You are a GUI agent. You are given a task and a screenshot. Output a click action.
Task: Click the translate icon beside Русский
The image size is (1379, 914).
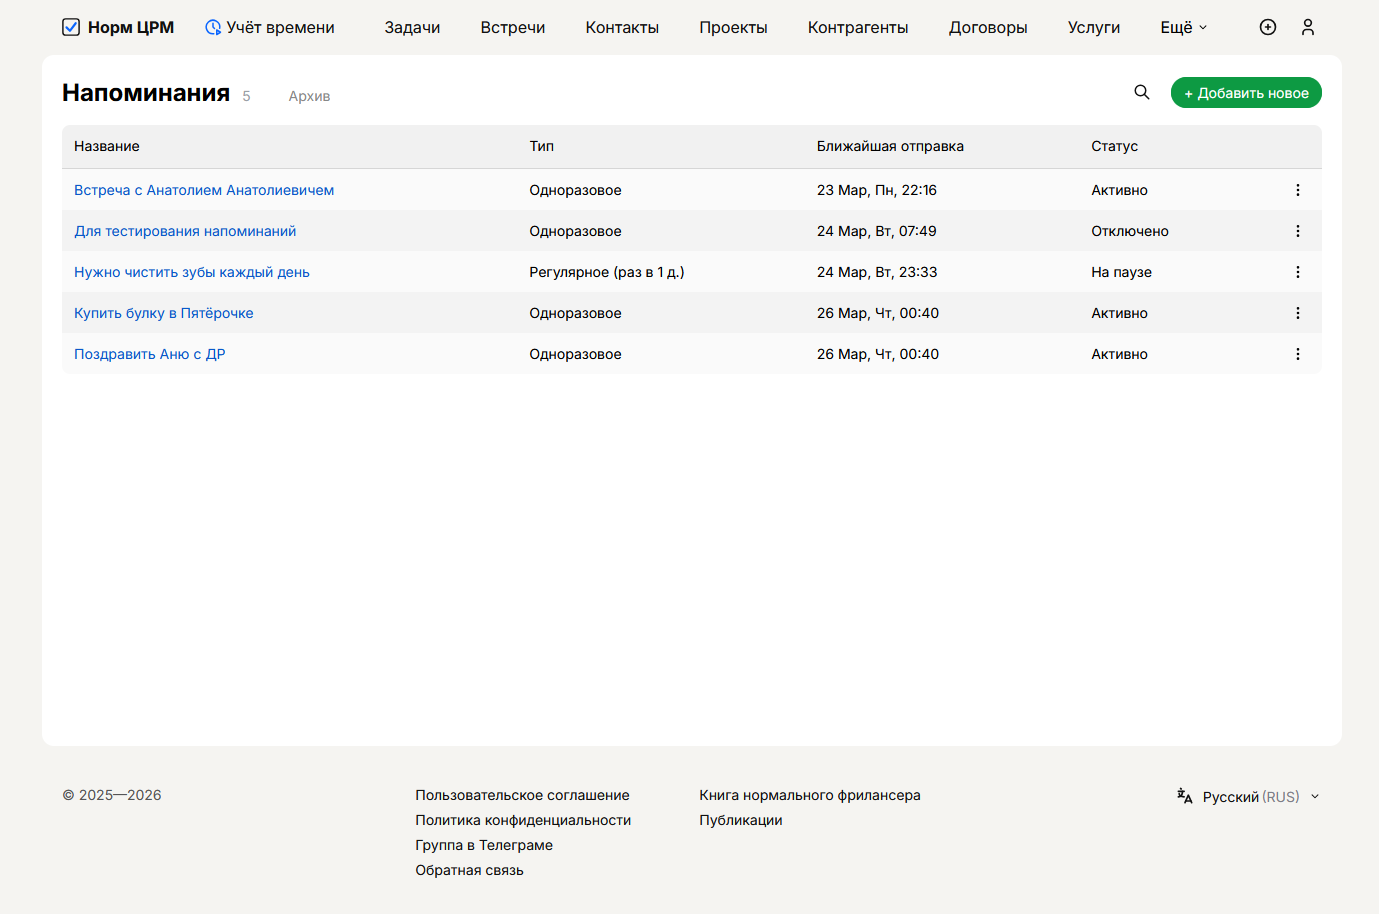click(x=1185, y=796)
